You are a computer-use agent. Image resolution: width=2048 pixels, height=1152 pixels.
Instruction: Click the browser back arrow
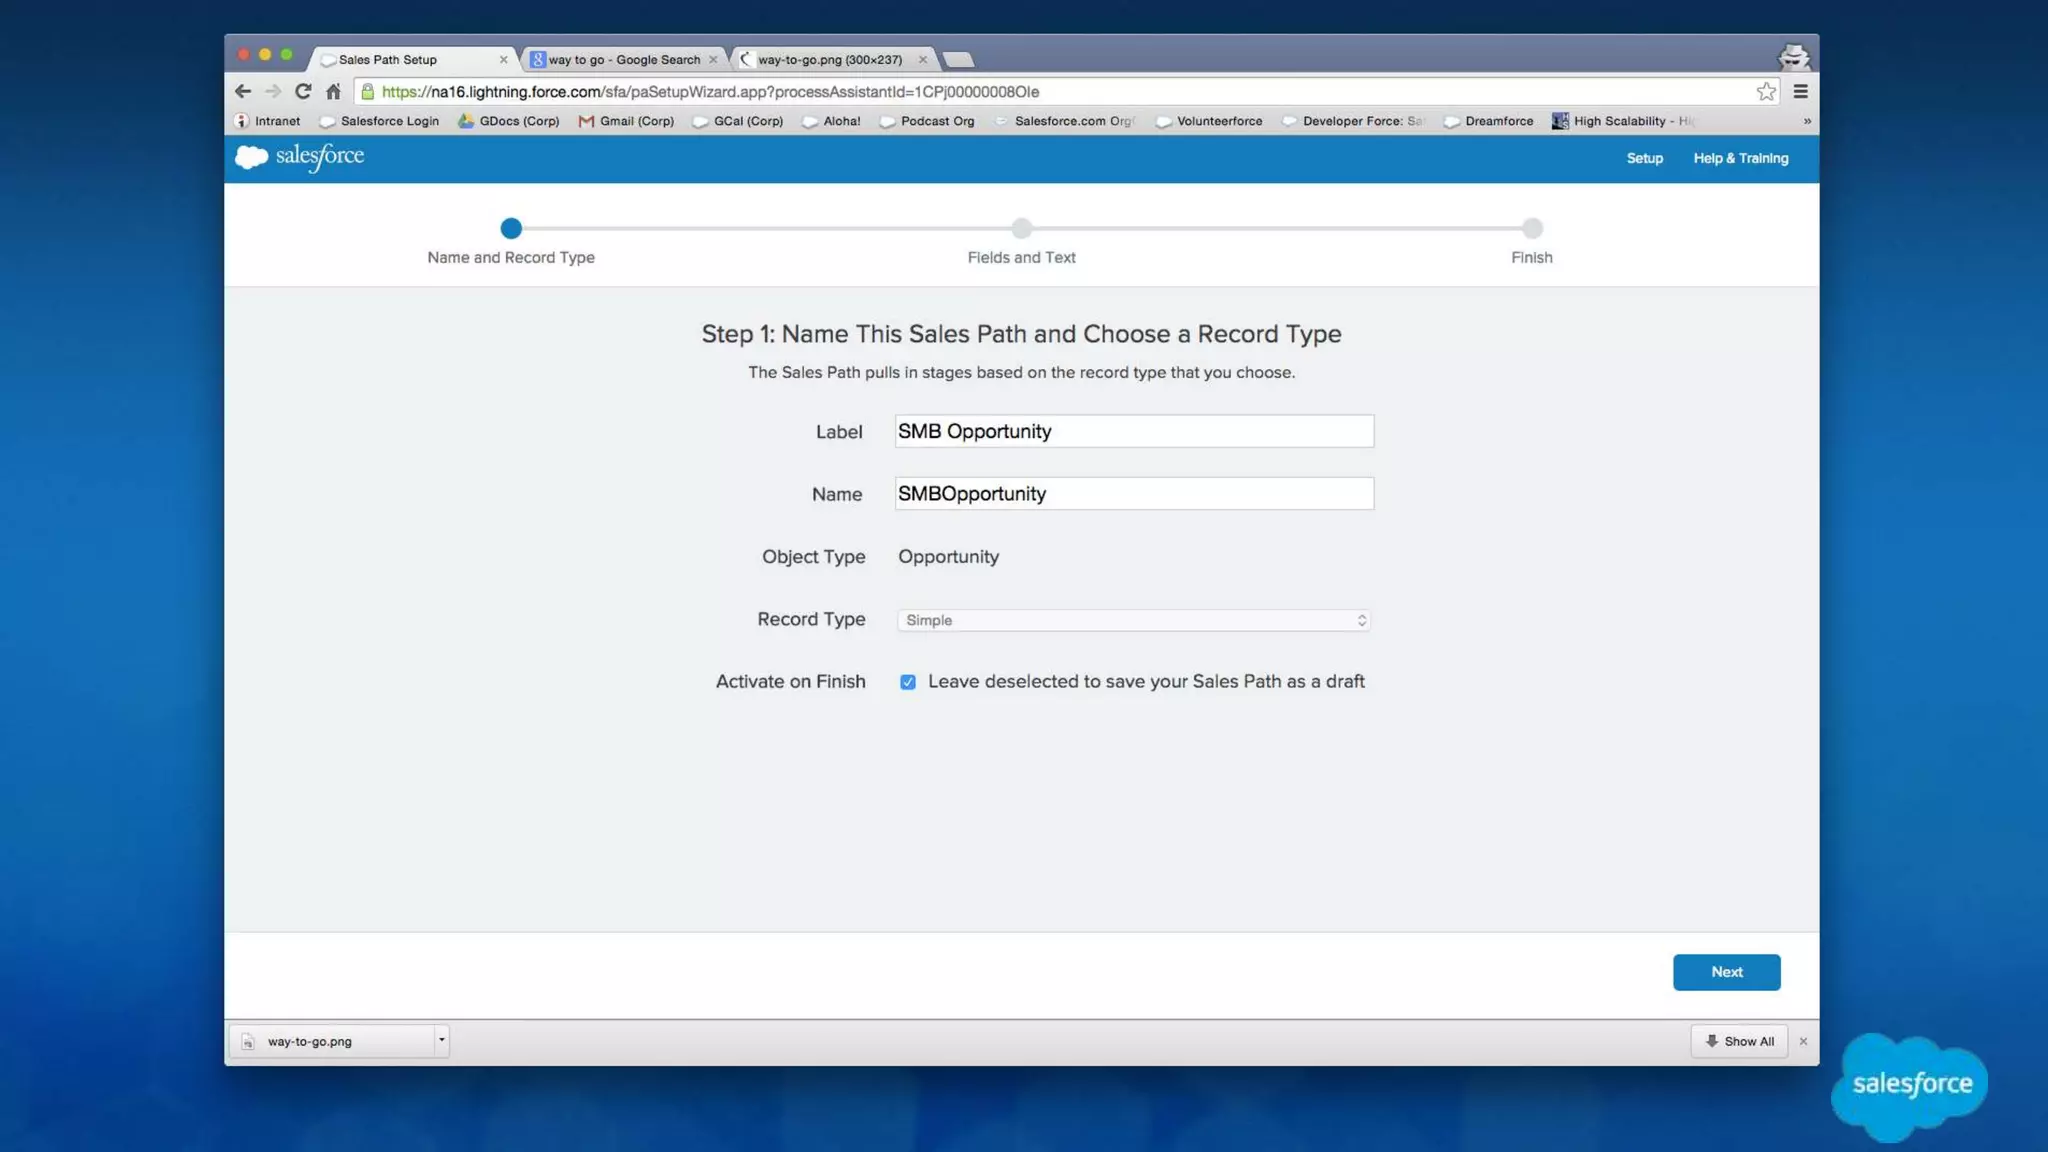point(243,91)
